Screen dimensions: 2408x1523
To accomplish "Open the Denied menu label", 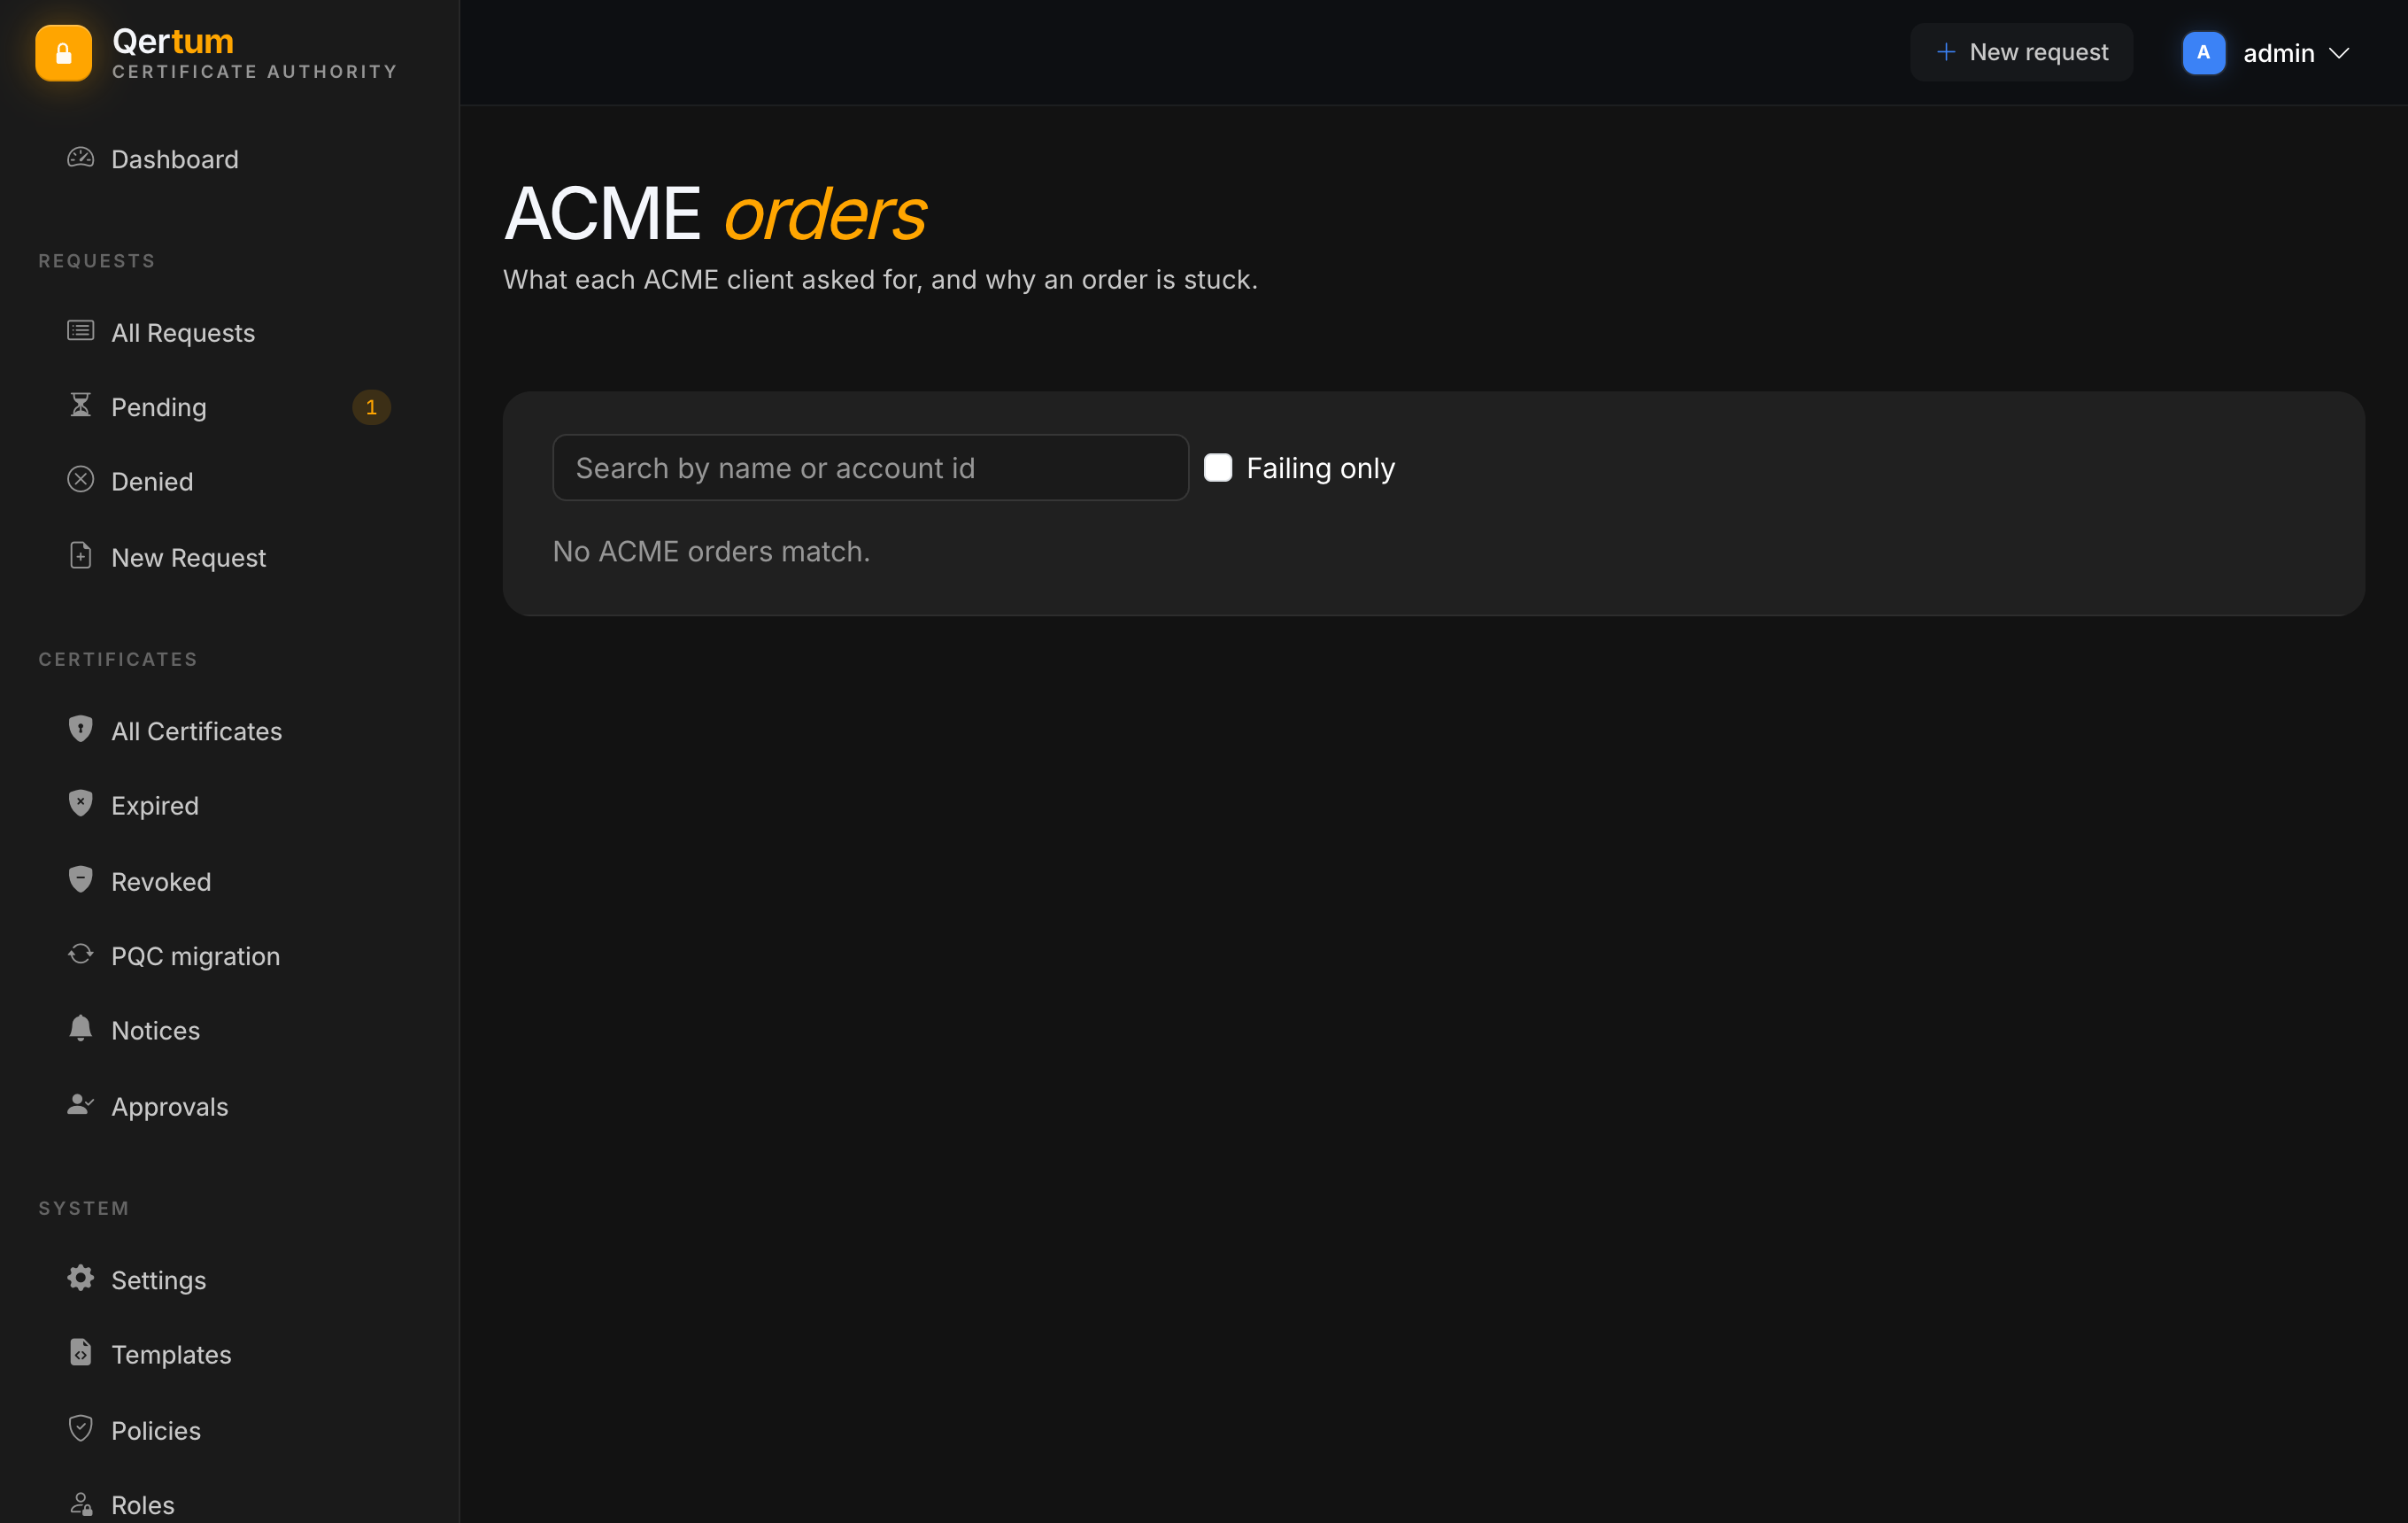I will 152,482.
